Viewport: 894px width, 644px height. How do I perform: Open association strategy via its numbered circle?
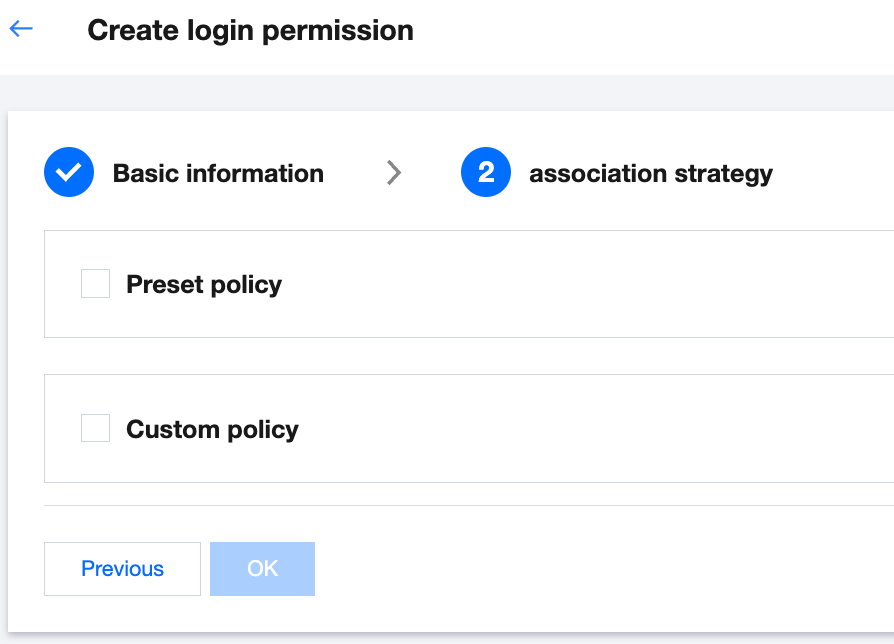(x=486, y=172)
